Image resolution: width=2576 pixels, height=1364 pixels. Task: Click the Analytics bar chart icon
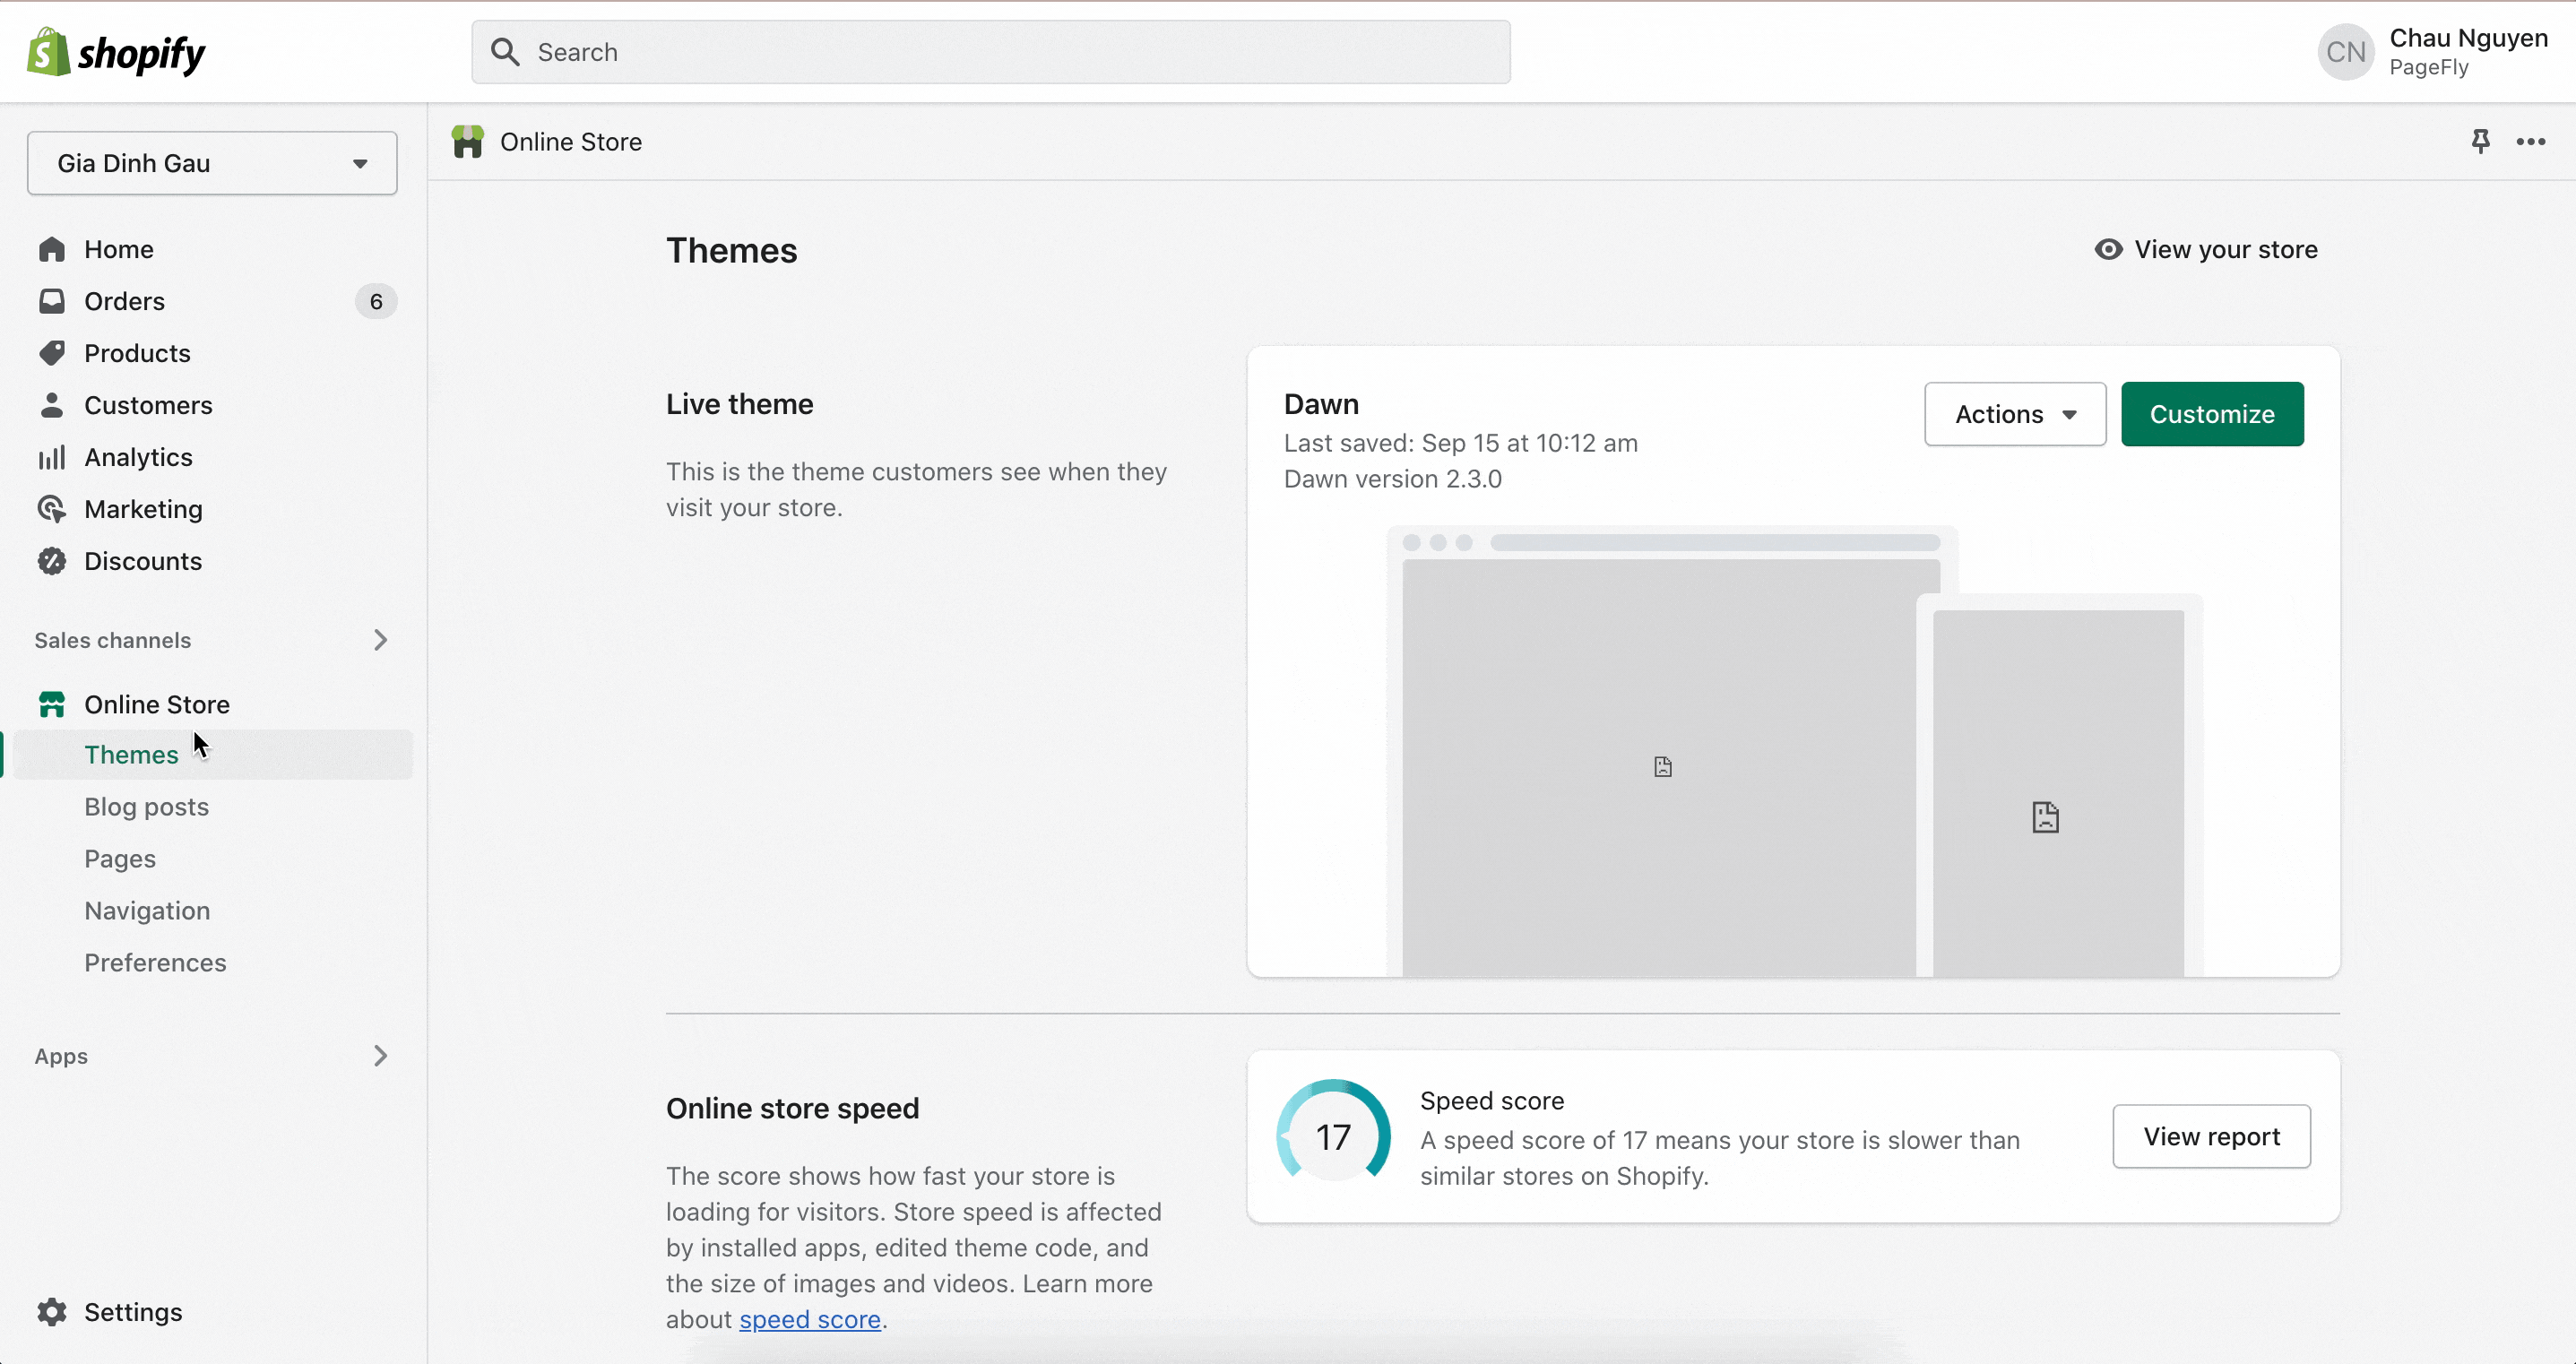pos(52,457)
